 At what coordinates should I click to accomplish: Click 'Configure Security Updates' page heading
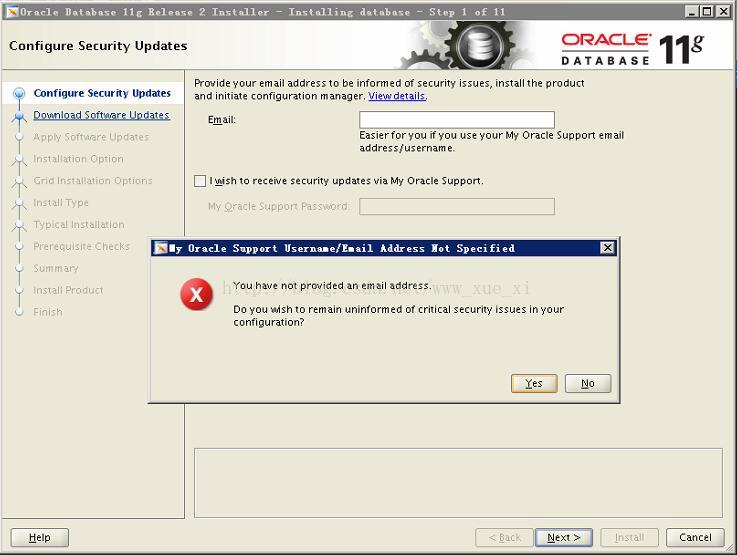pos(98,46)
